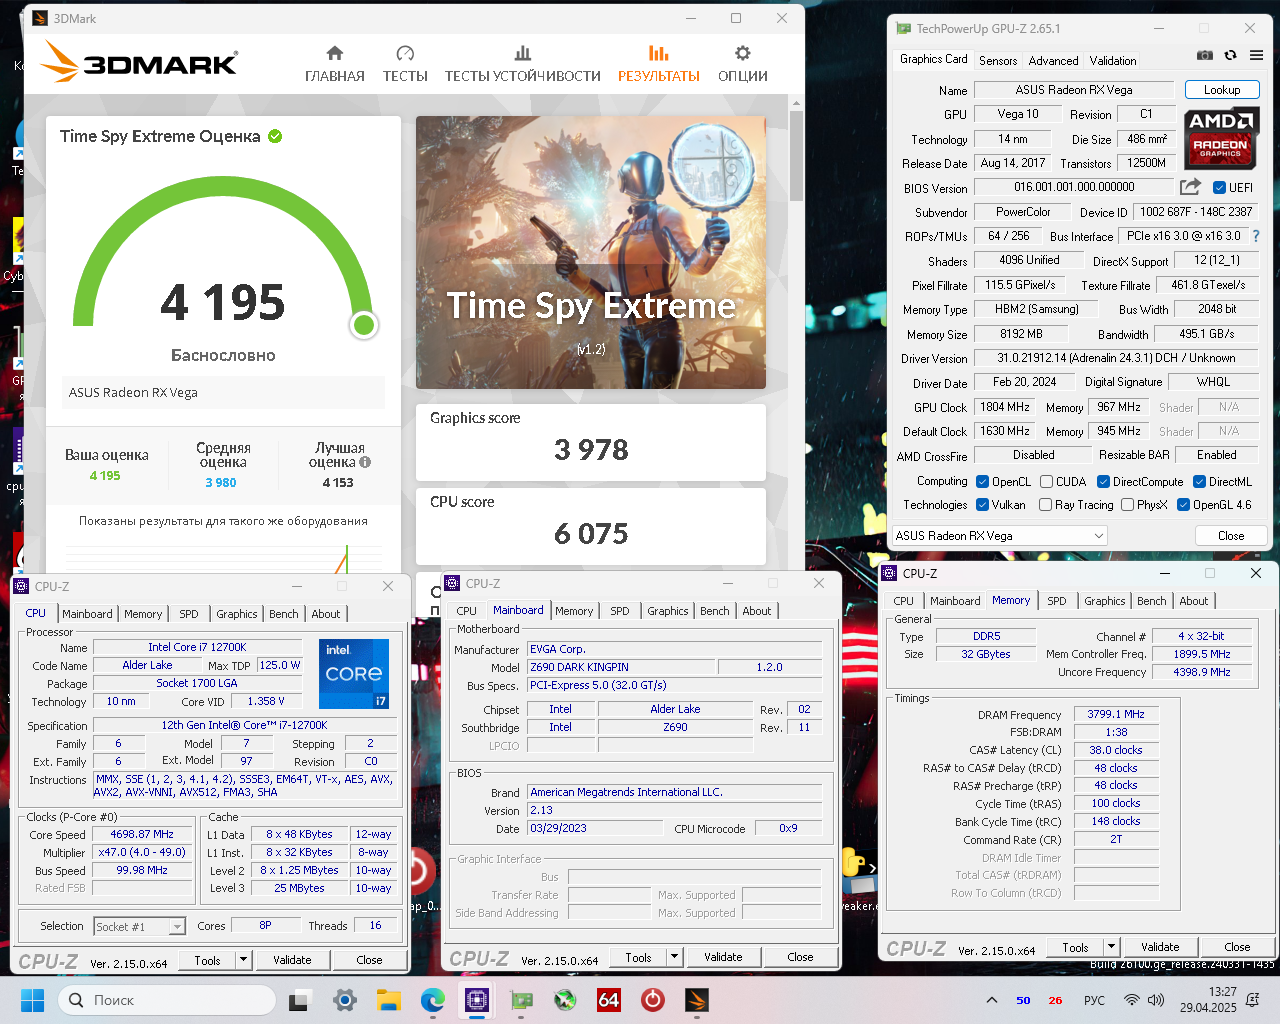The height and width of the screenshot is (1024, 1280).
Task: Select the РЕЗУЛЬТАТЫ results tab
Action: pos(659,64)
